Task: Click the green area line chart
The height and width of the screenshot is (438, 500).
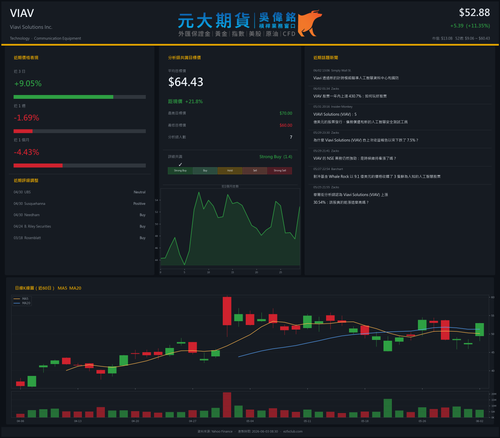Action: click(230, 230)
